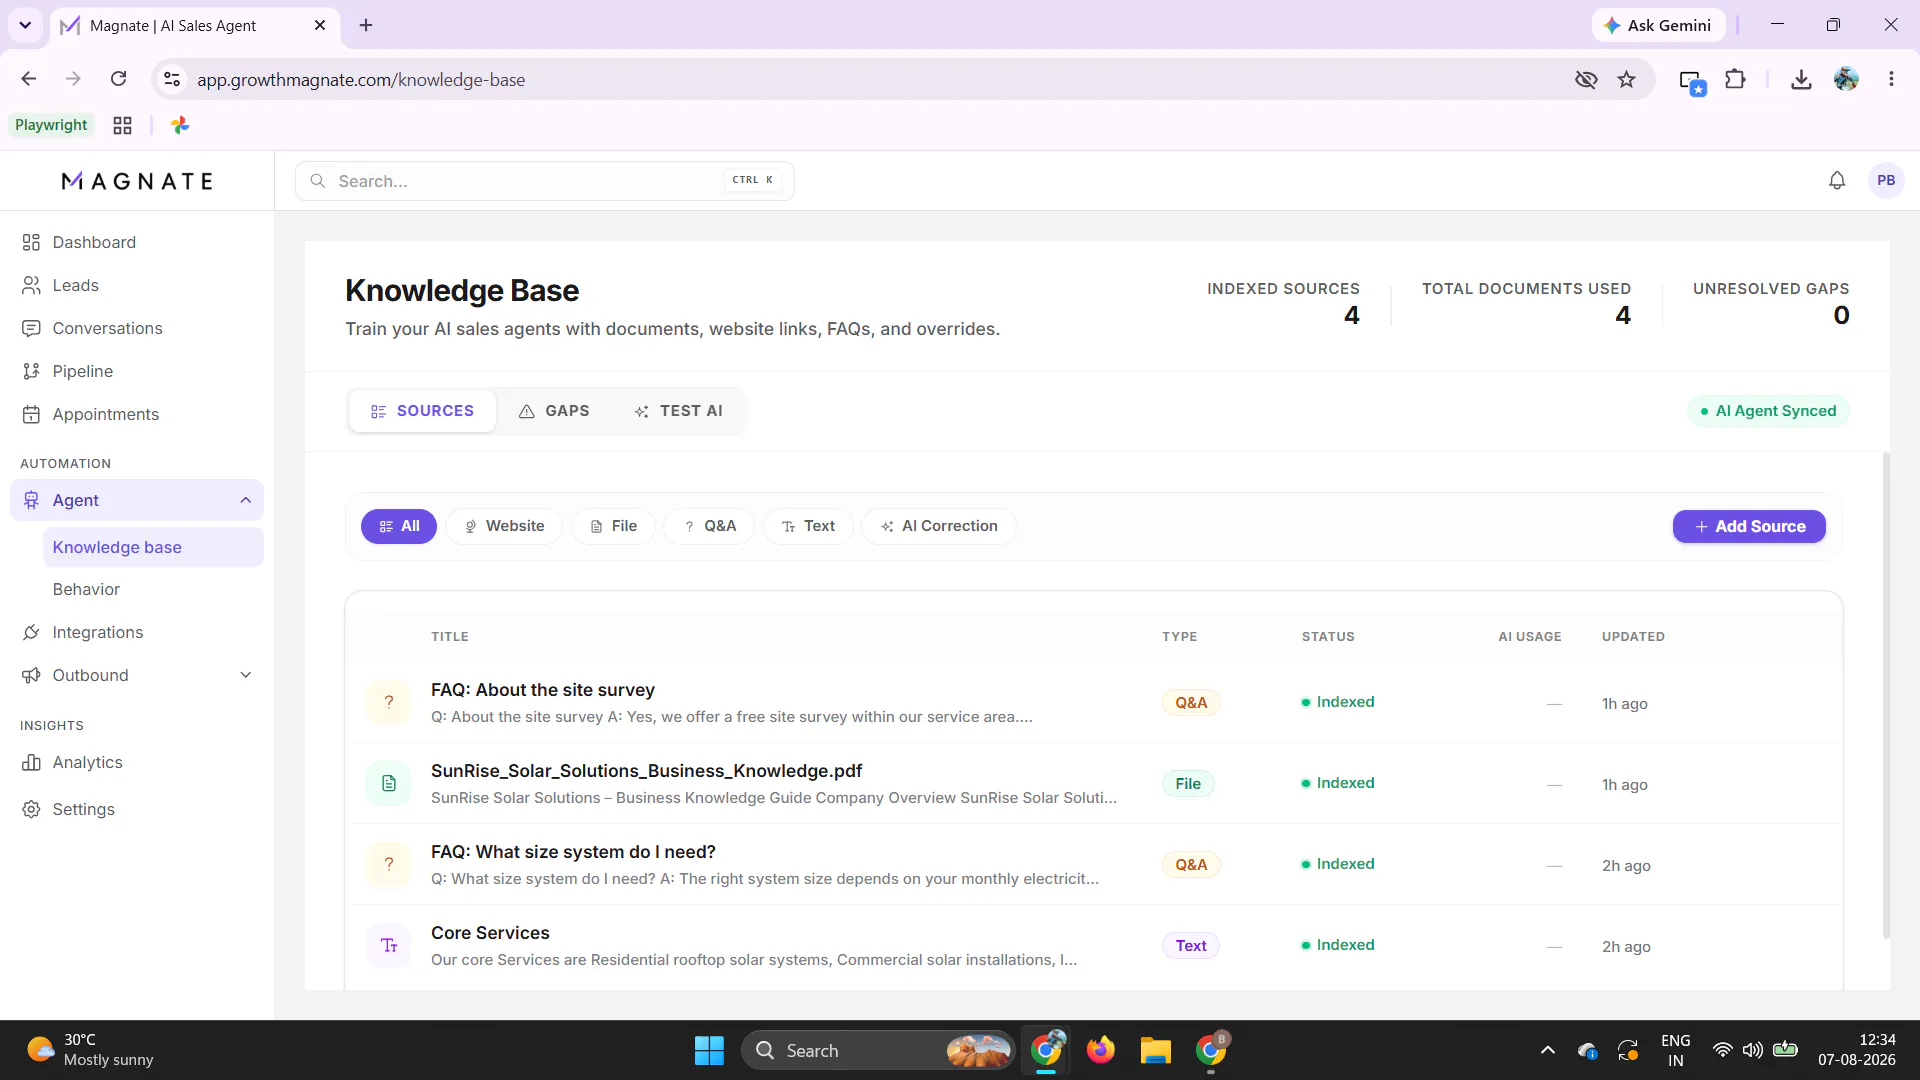The width and height of the screenshot is (1920, 1080).
Task: Click the Text type badge
Action: [1191, 945]
